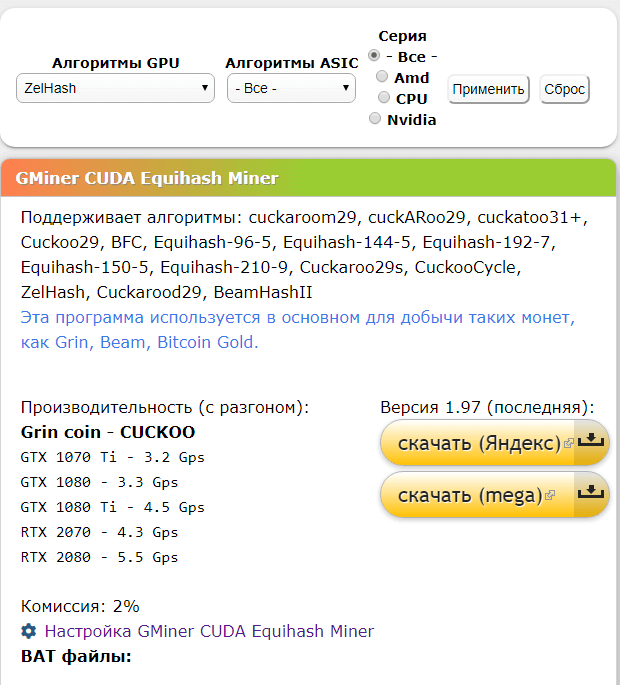620x685 pixels.
Task: Click 'Grin coin - CUCKOO' heading
Action: click(108, 432)
